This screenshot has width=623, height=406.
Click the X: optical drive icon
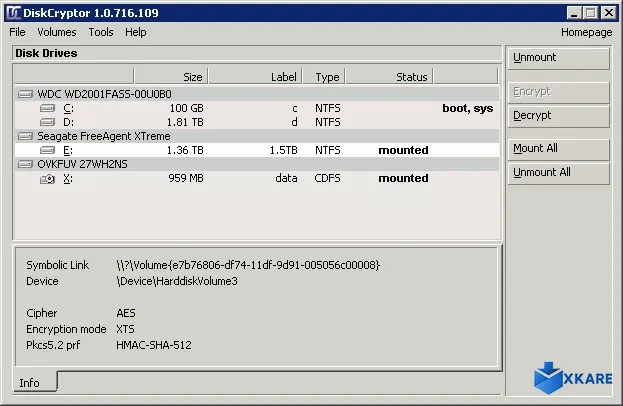[x=47, y=179]
